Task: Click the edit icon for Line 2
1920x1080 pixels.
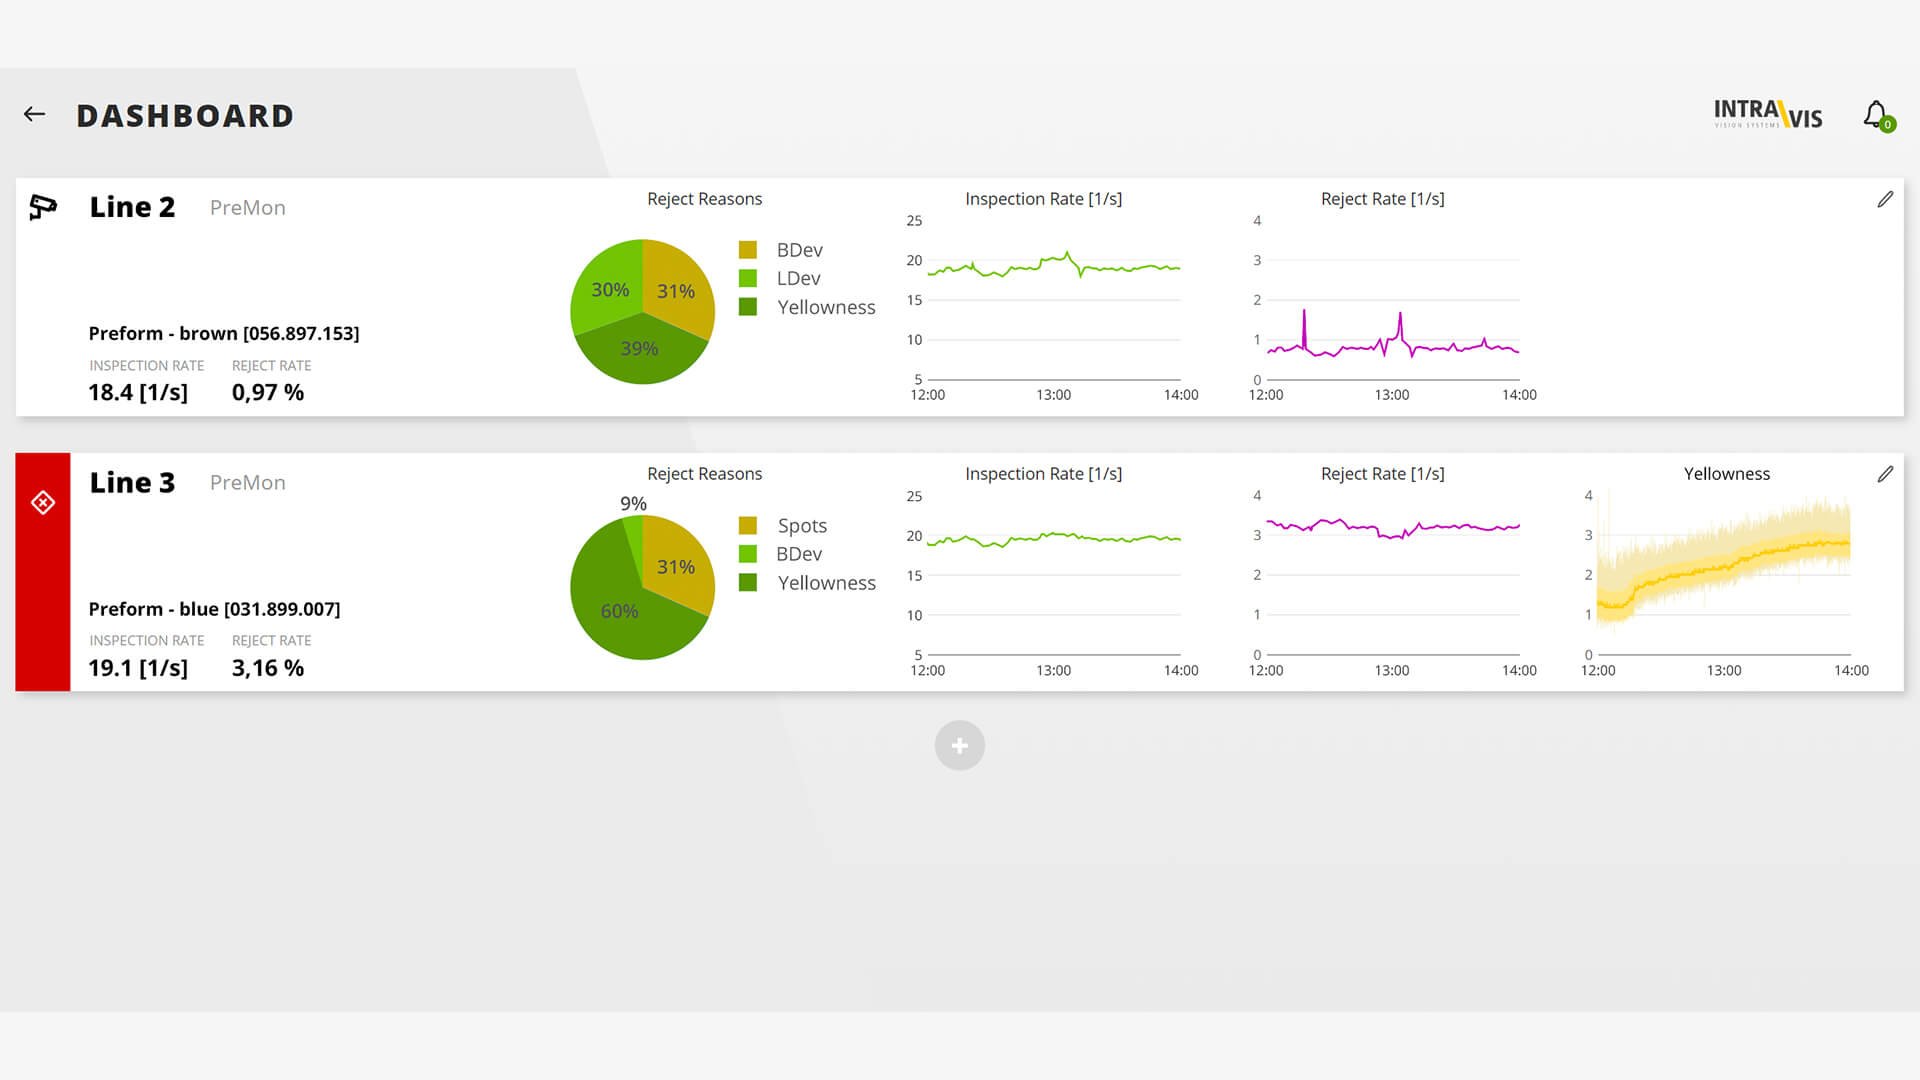Action: pyautogui.click(x=1886, y=198)
